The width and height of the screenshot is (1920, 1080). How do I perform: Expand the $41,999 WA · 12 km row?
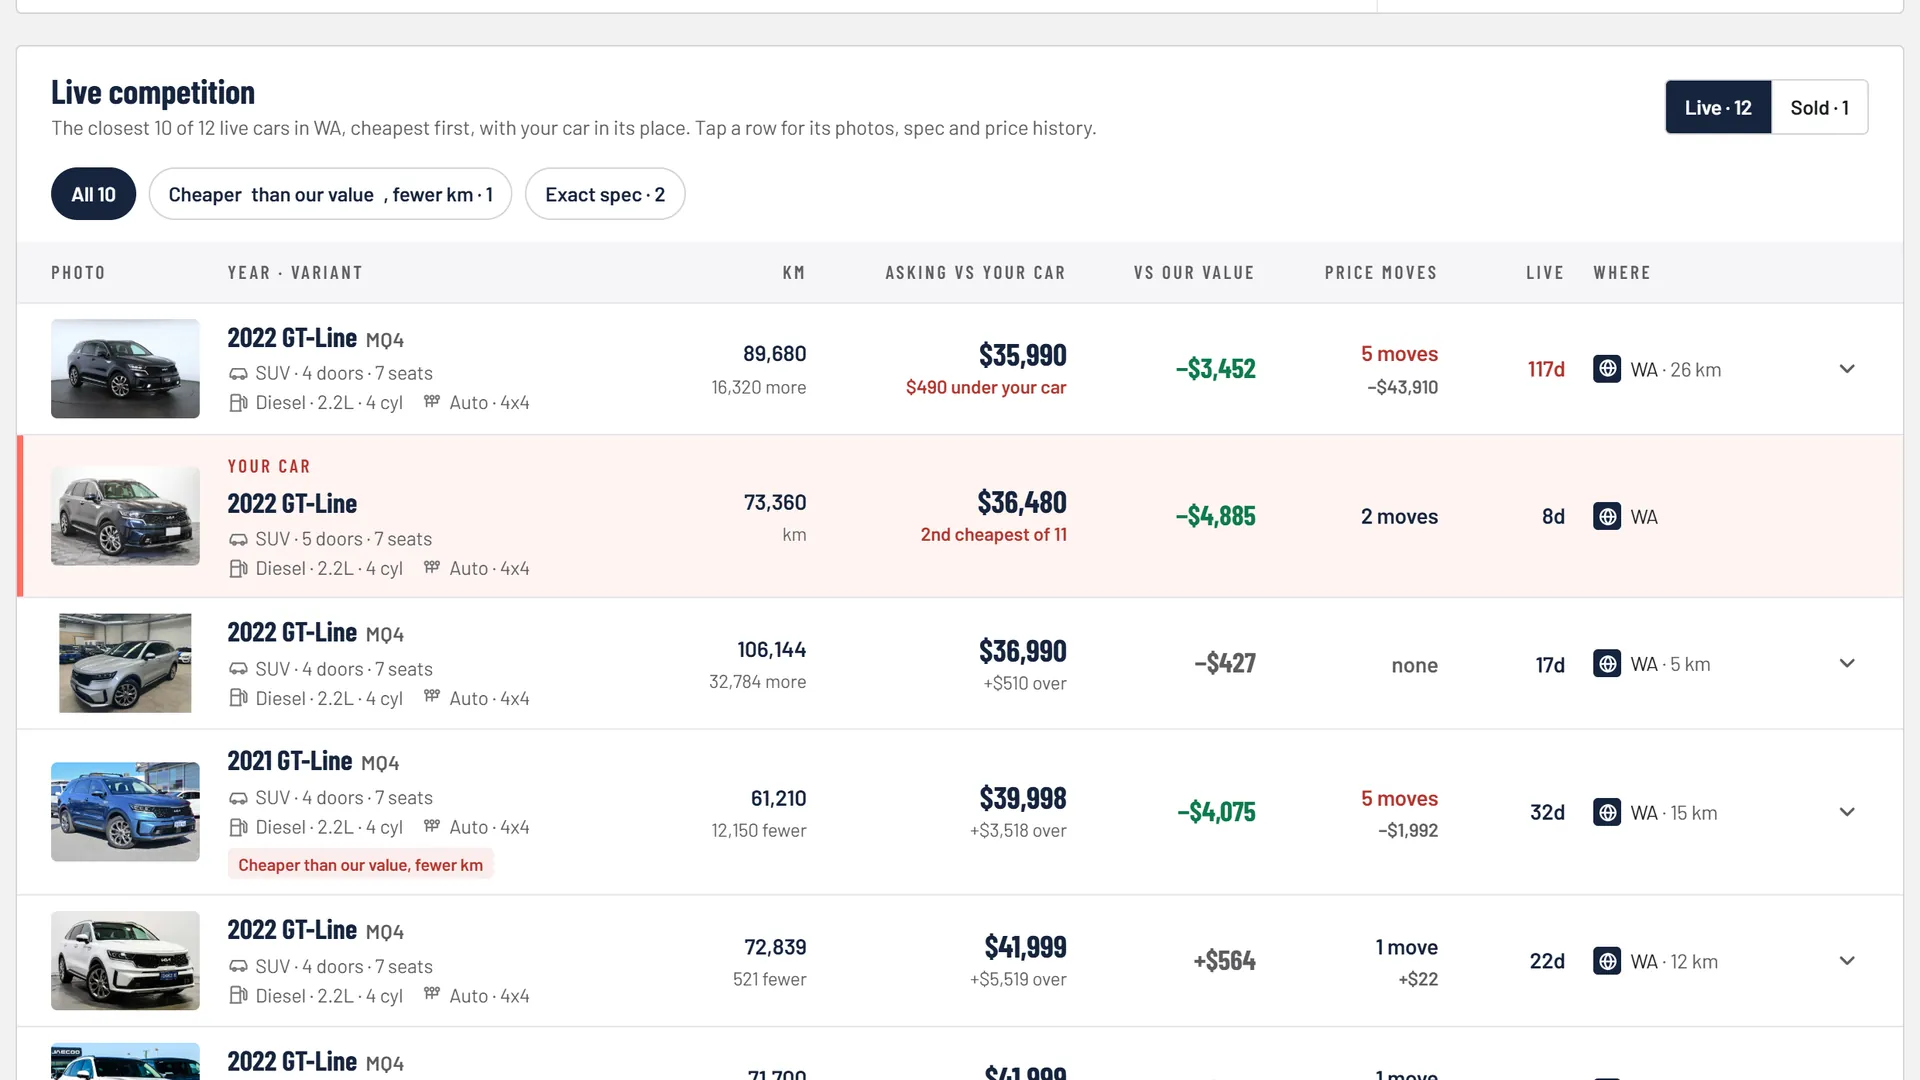[x=1847, y=961]
